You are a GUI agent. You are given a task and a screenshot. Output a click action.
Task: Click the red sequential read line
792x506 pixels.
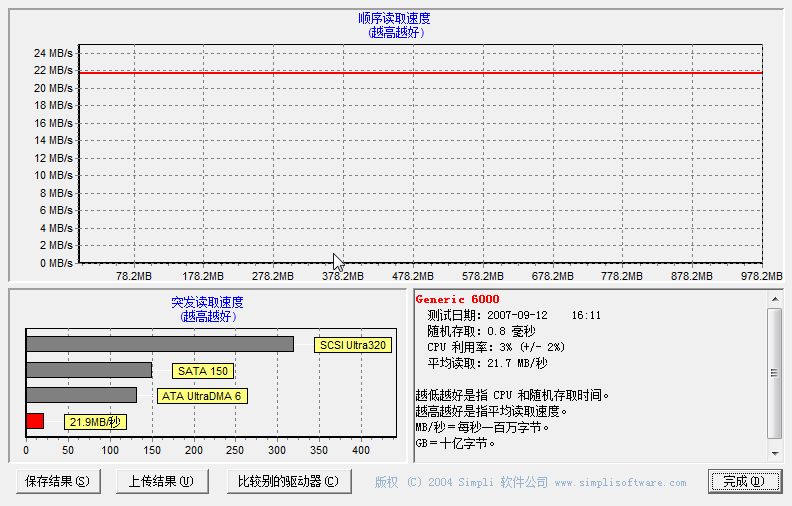(x=421, y=73)
